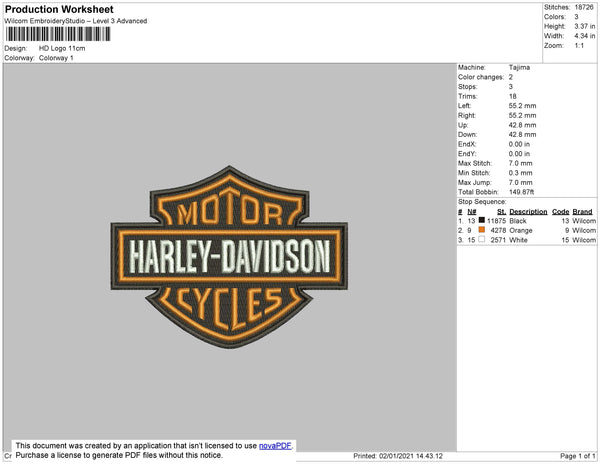Click the 'Max Stitch:' label

[475, 163]
